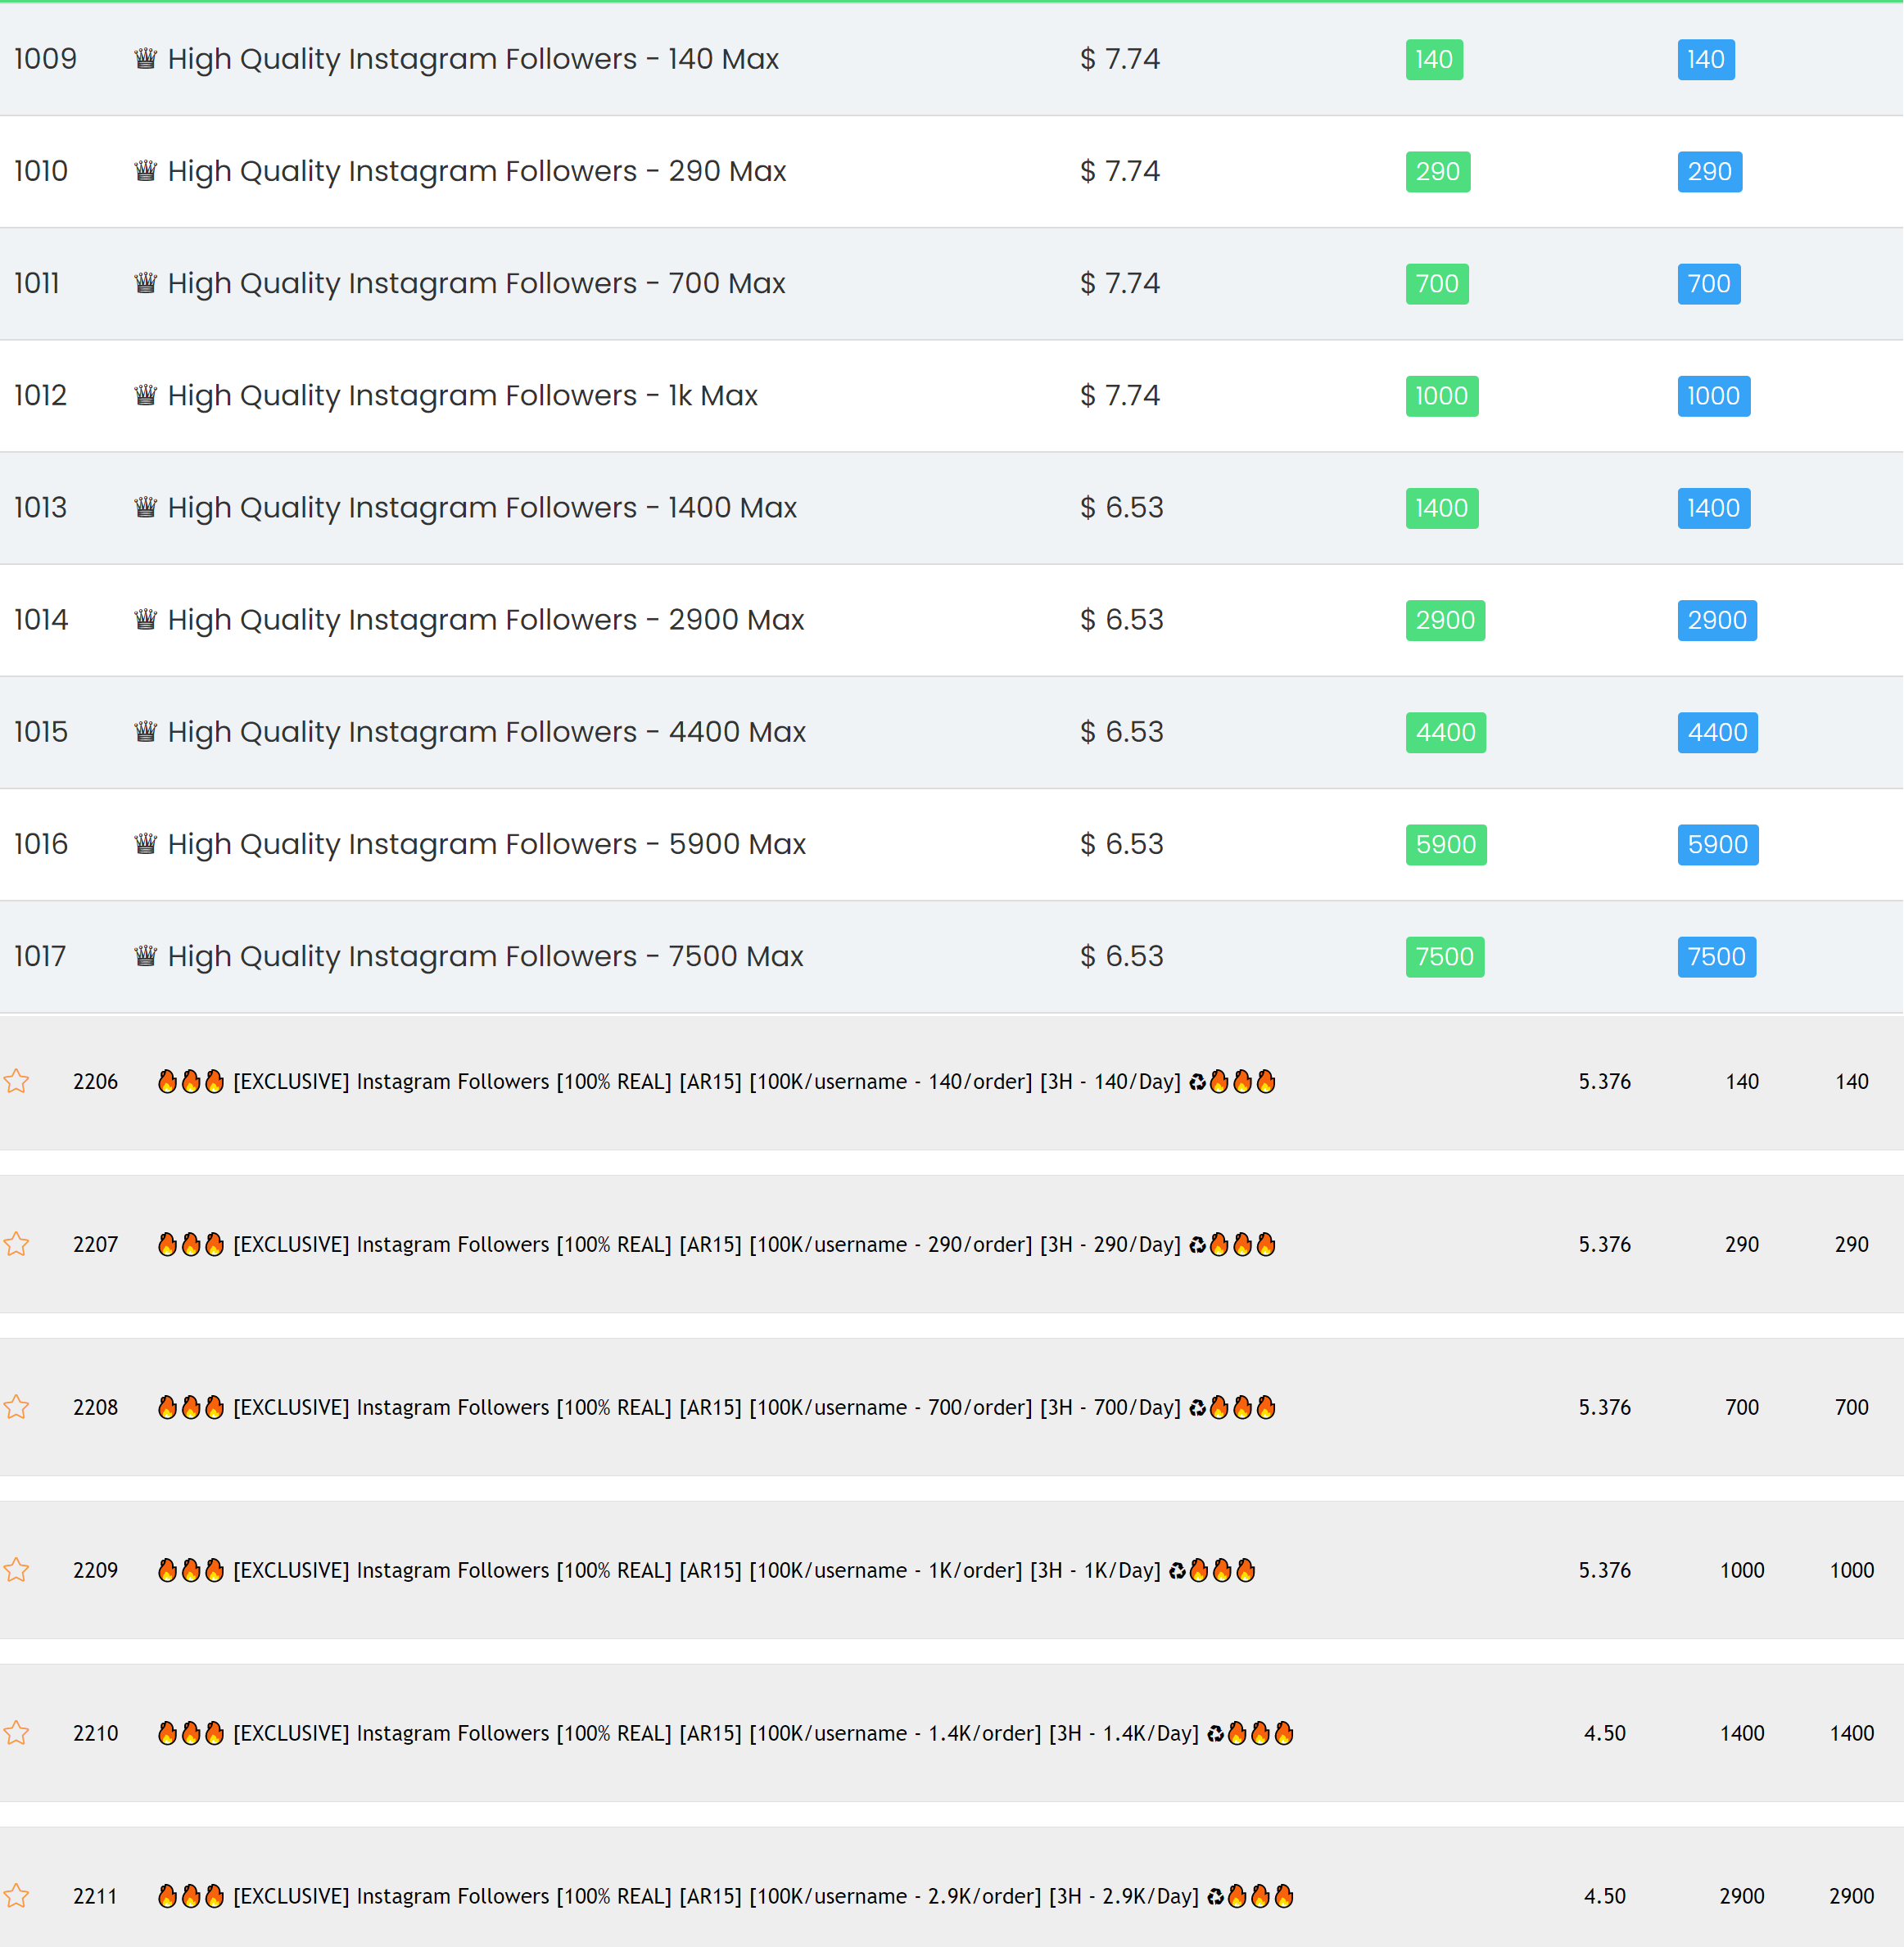The image size is (1904, 1947).
Task: Click the crown icon in row 1014
Action: coord(146,618)
